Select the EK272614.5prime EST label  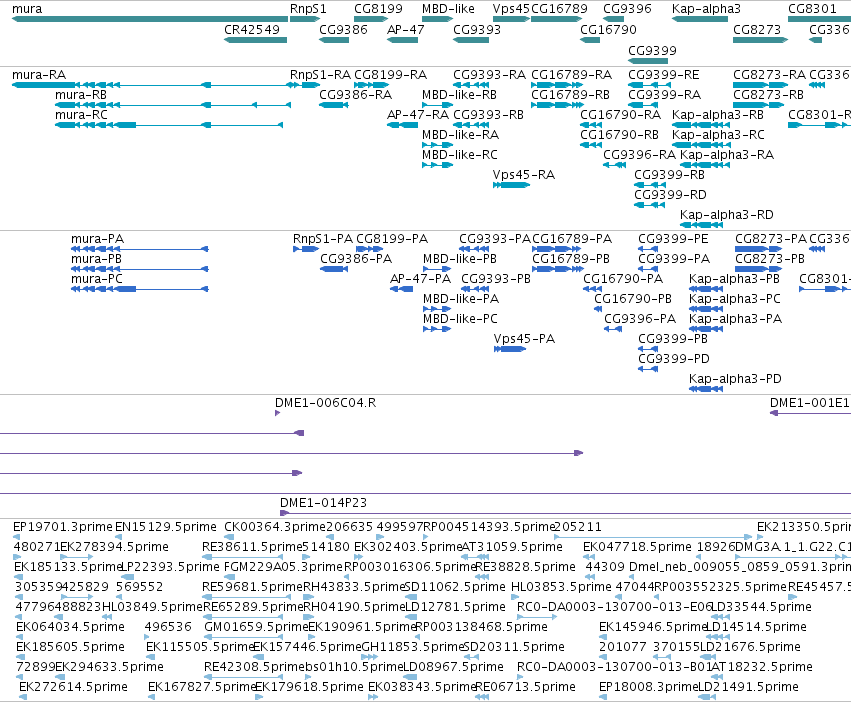click(73, 687)
